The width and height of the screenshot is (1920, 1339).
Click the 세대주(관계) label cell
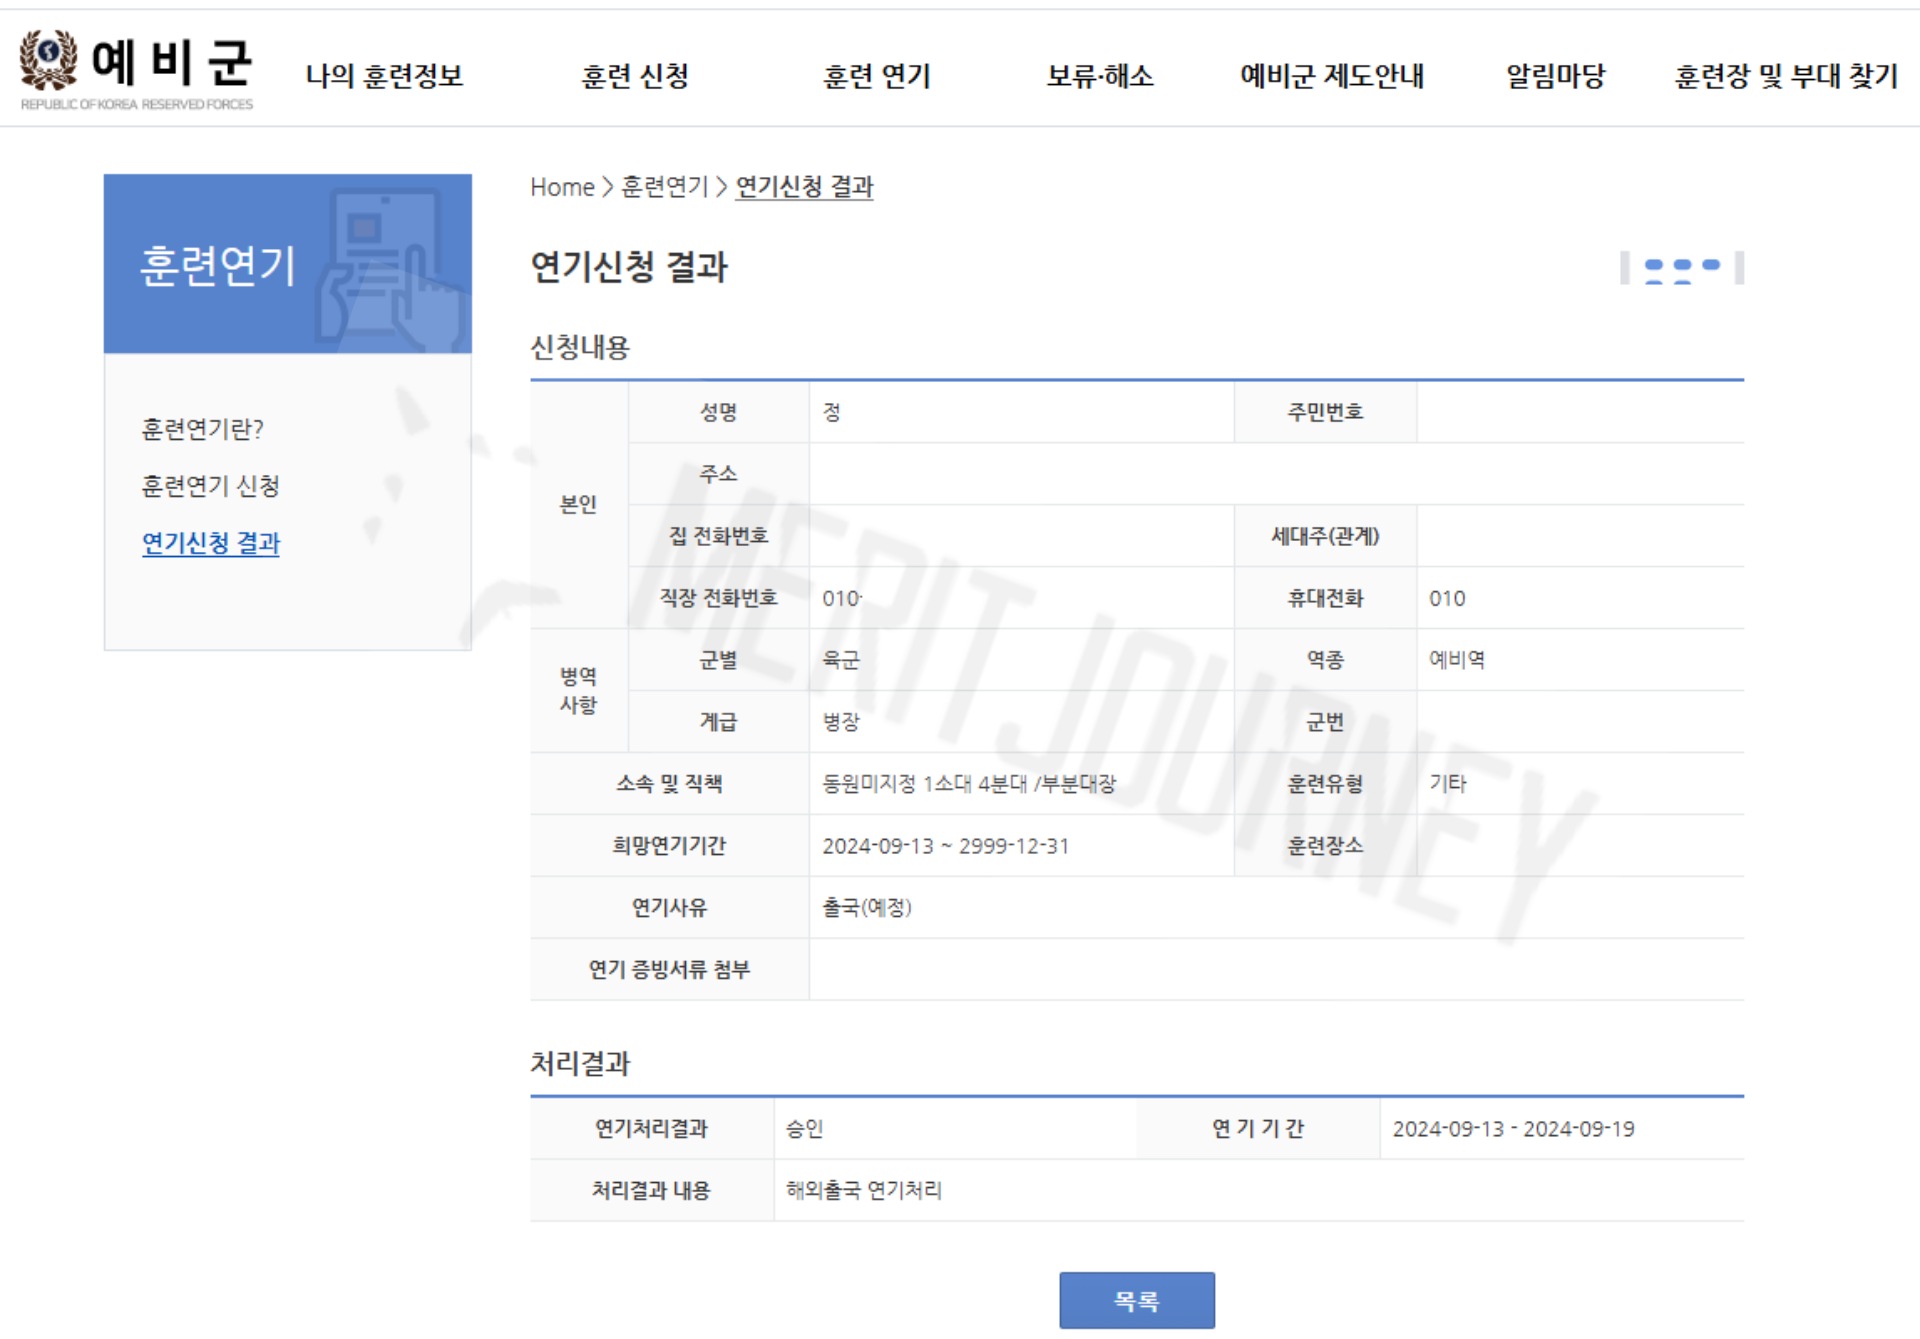pyautogui.click(x=1325, y=536)
